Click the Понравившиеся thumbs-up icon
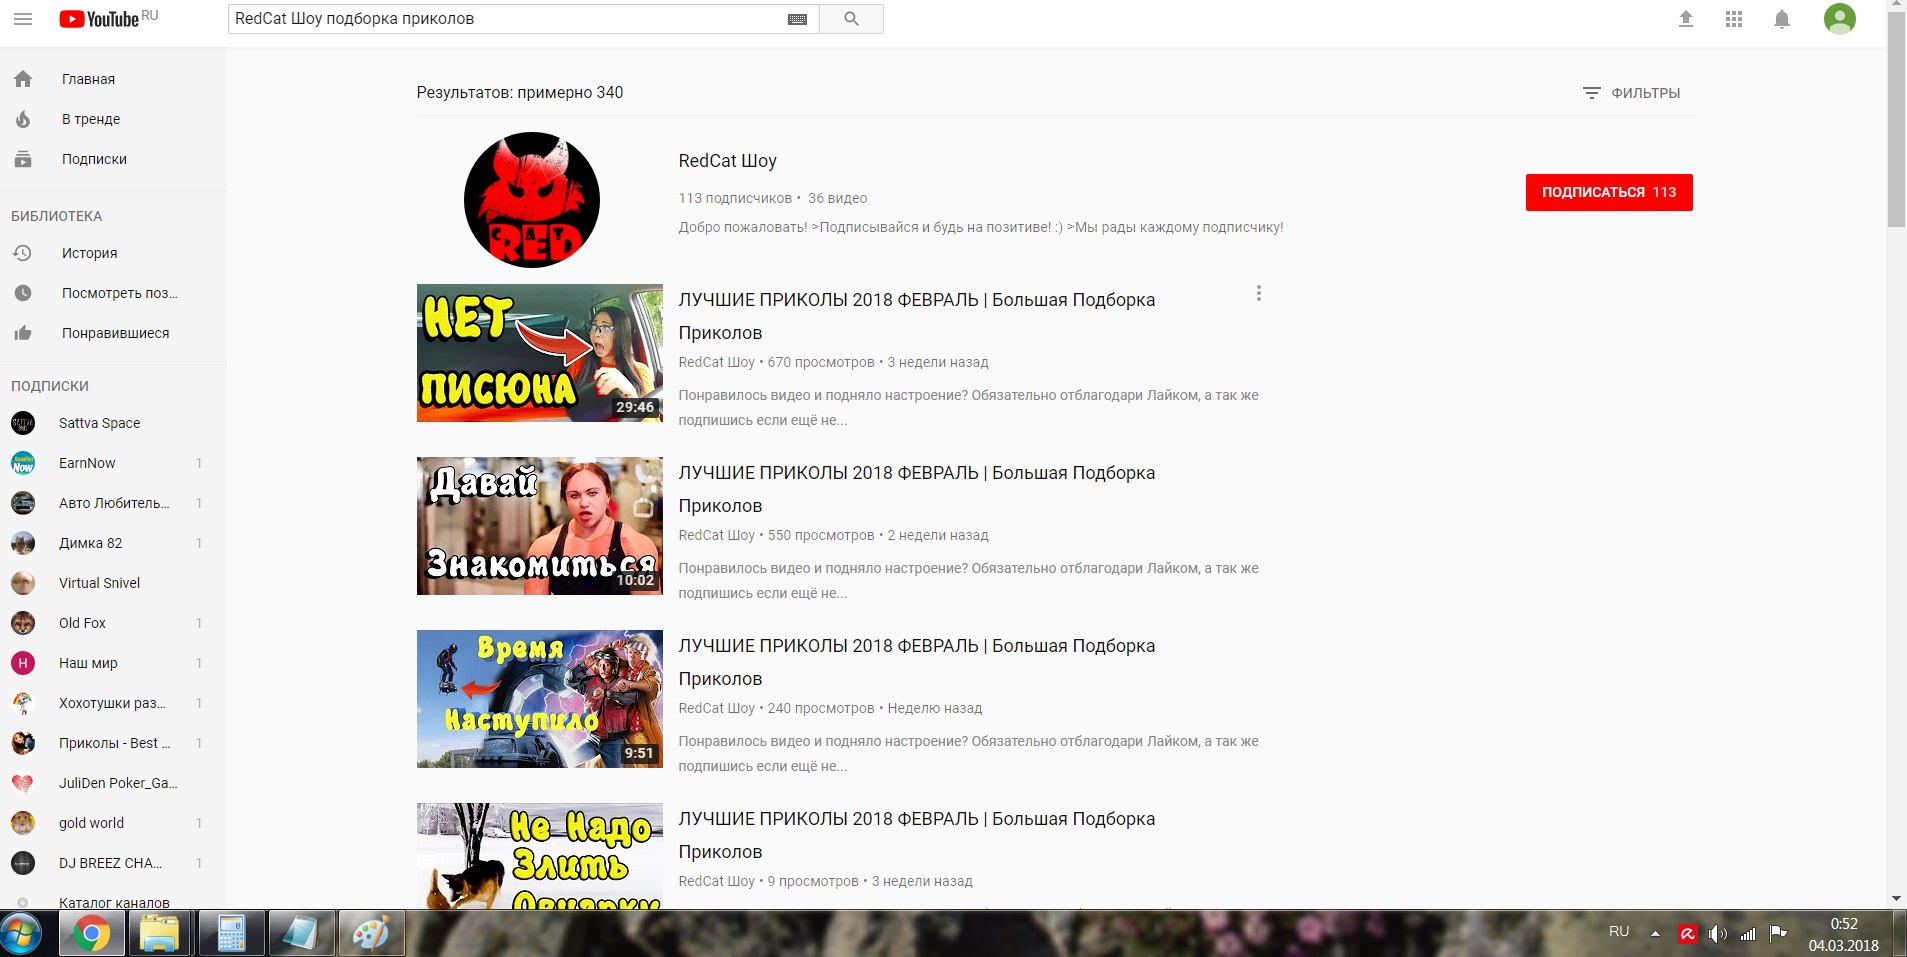 pyautogui.click(x=23, y=333)
